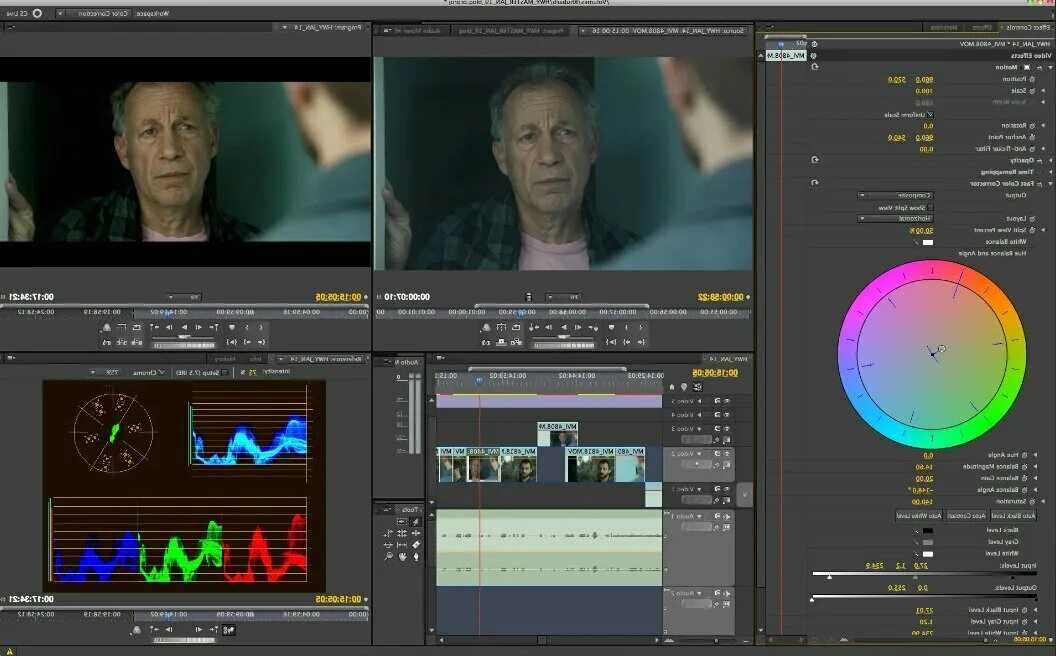Viewport: 1056px width, 656px height.
Task: Toggle the Uniform Scale checkbox
Action: (x=930, y=114)
